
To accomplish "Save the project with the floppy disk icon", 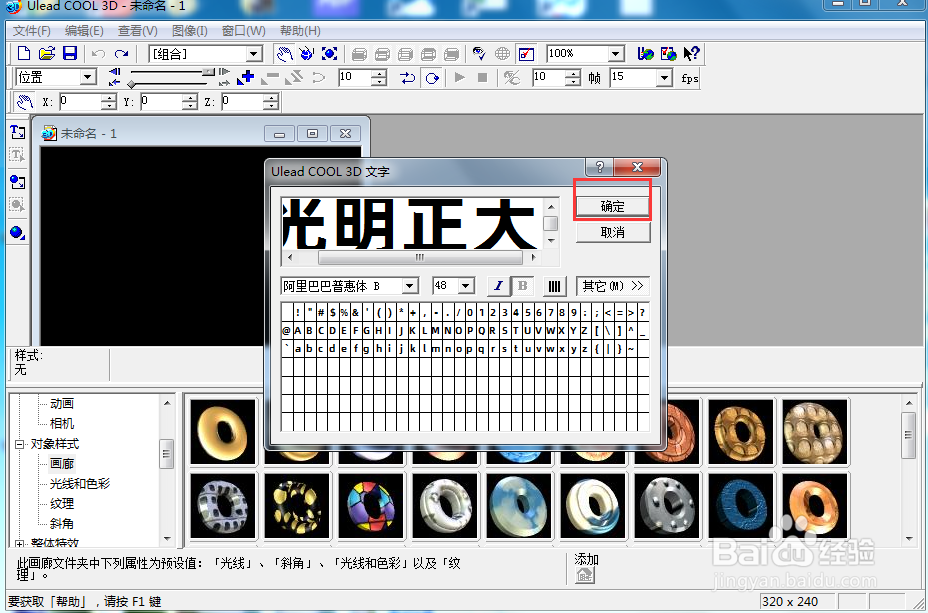I will coord(70,54).
